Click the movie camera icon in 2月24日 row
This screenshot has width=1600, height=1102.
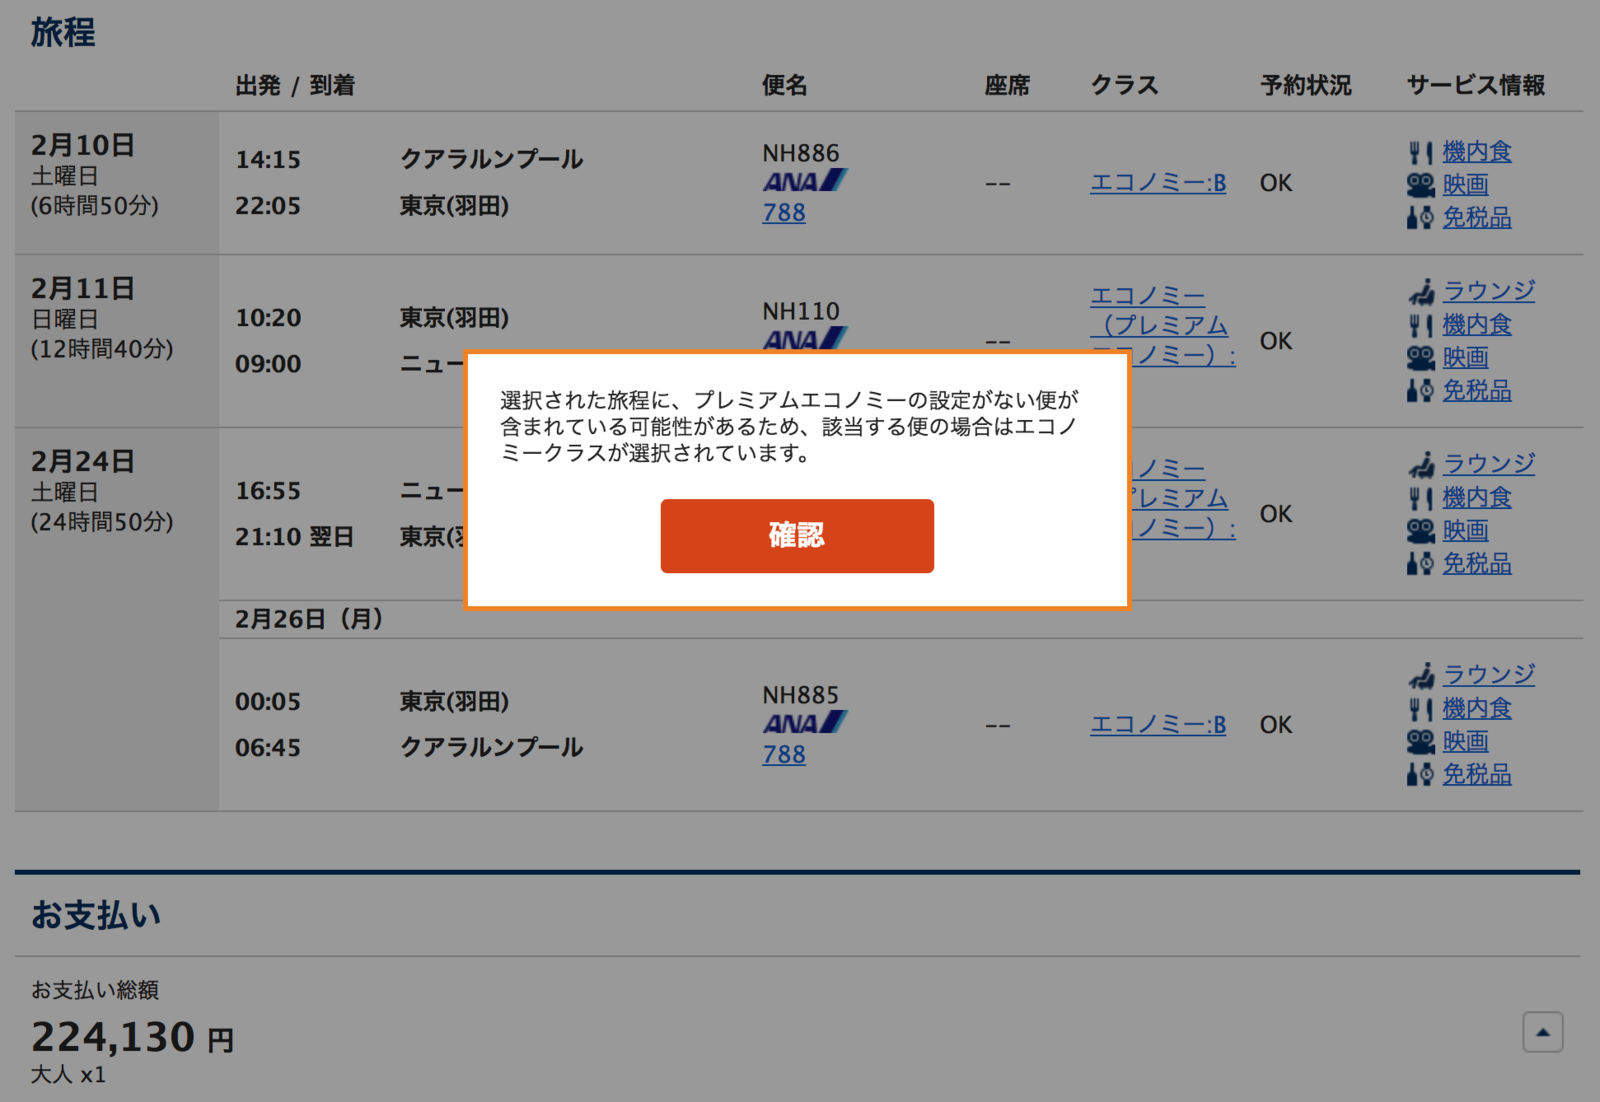tap(1420, 531)
